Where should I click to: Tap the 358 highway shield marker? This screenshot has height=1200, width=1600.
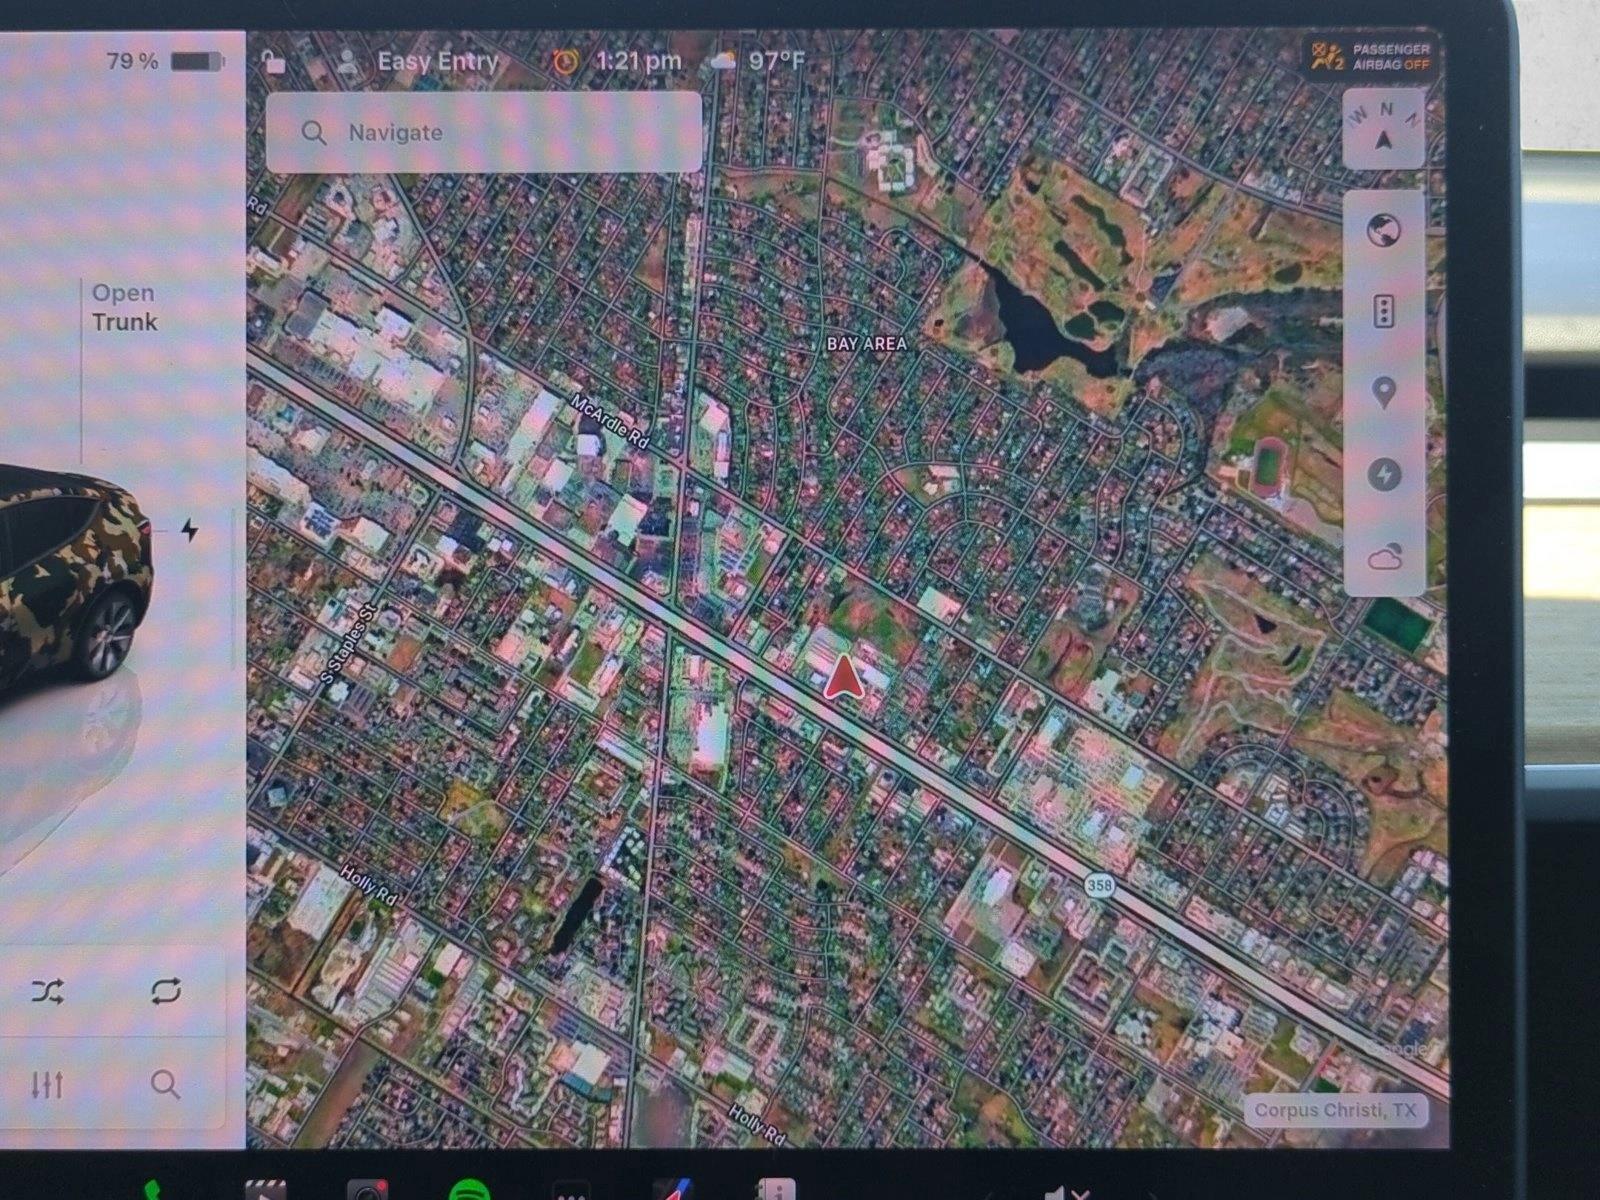(x=1099, y=885)
